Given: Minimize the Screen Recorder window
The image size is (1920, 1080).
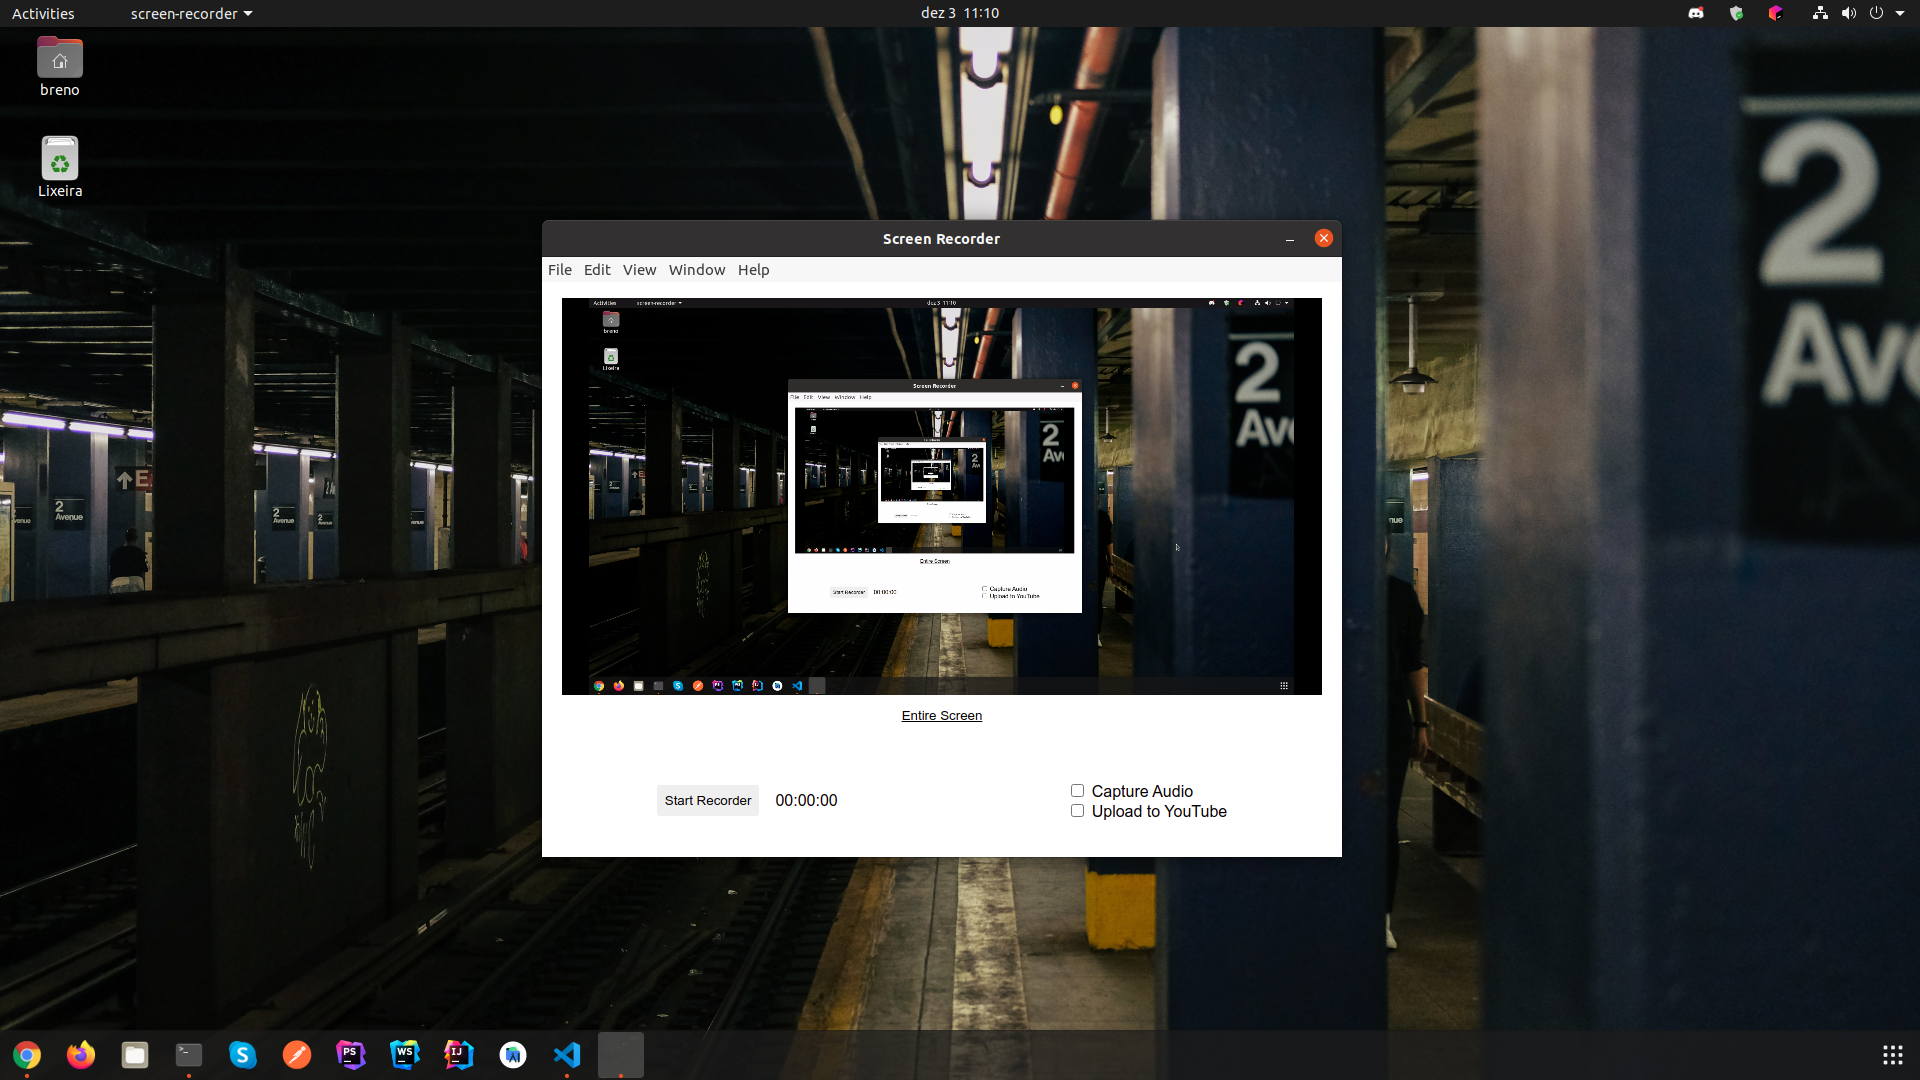Looking at the screenshot, I should (x=1290, y=239).
